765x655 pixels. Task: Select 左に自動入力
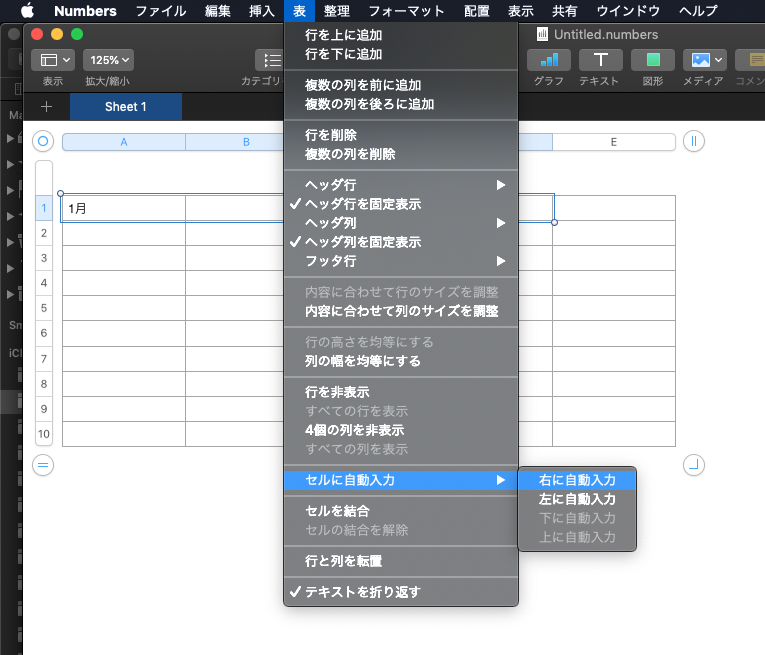coord(577,499)
